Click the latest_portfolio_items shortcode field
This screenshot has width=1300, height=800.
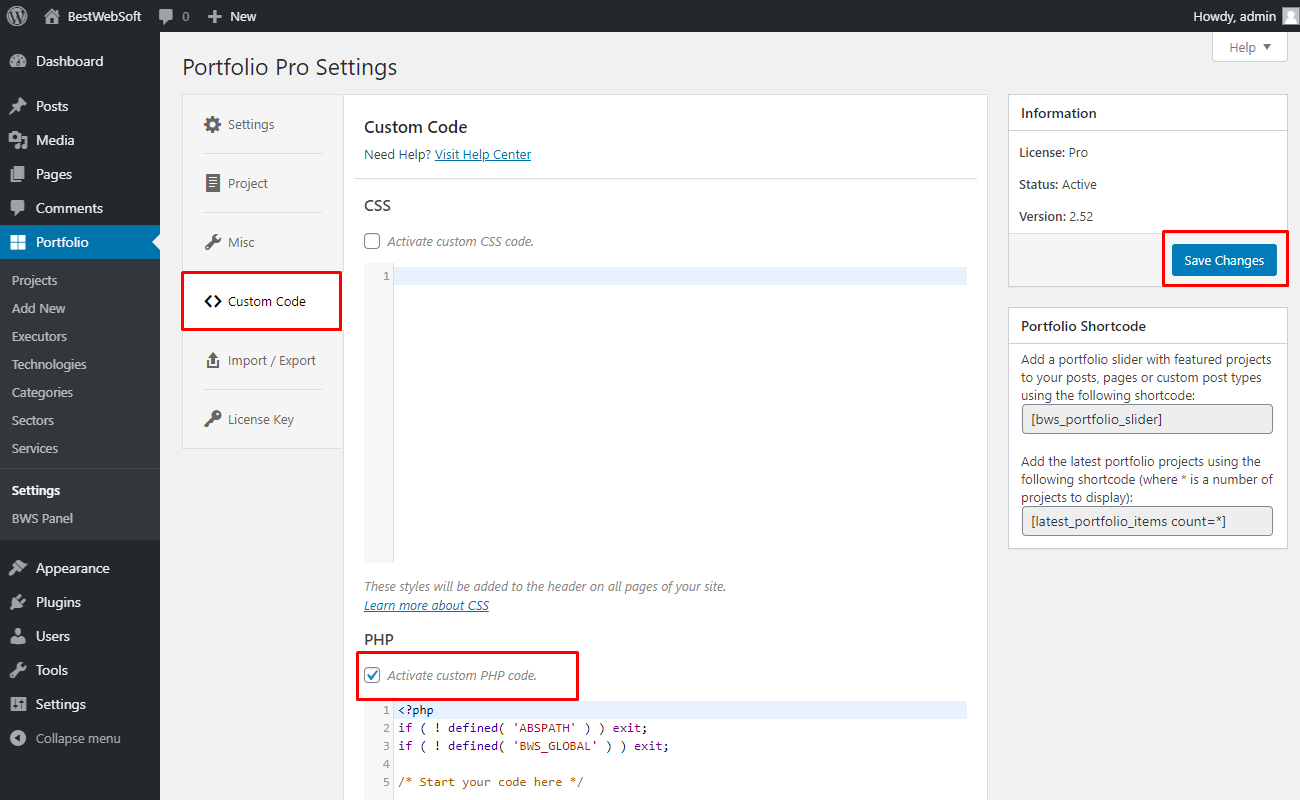pyautogui.click(x=1147, y=521)
